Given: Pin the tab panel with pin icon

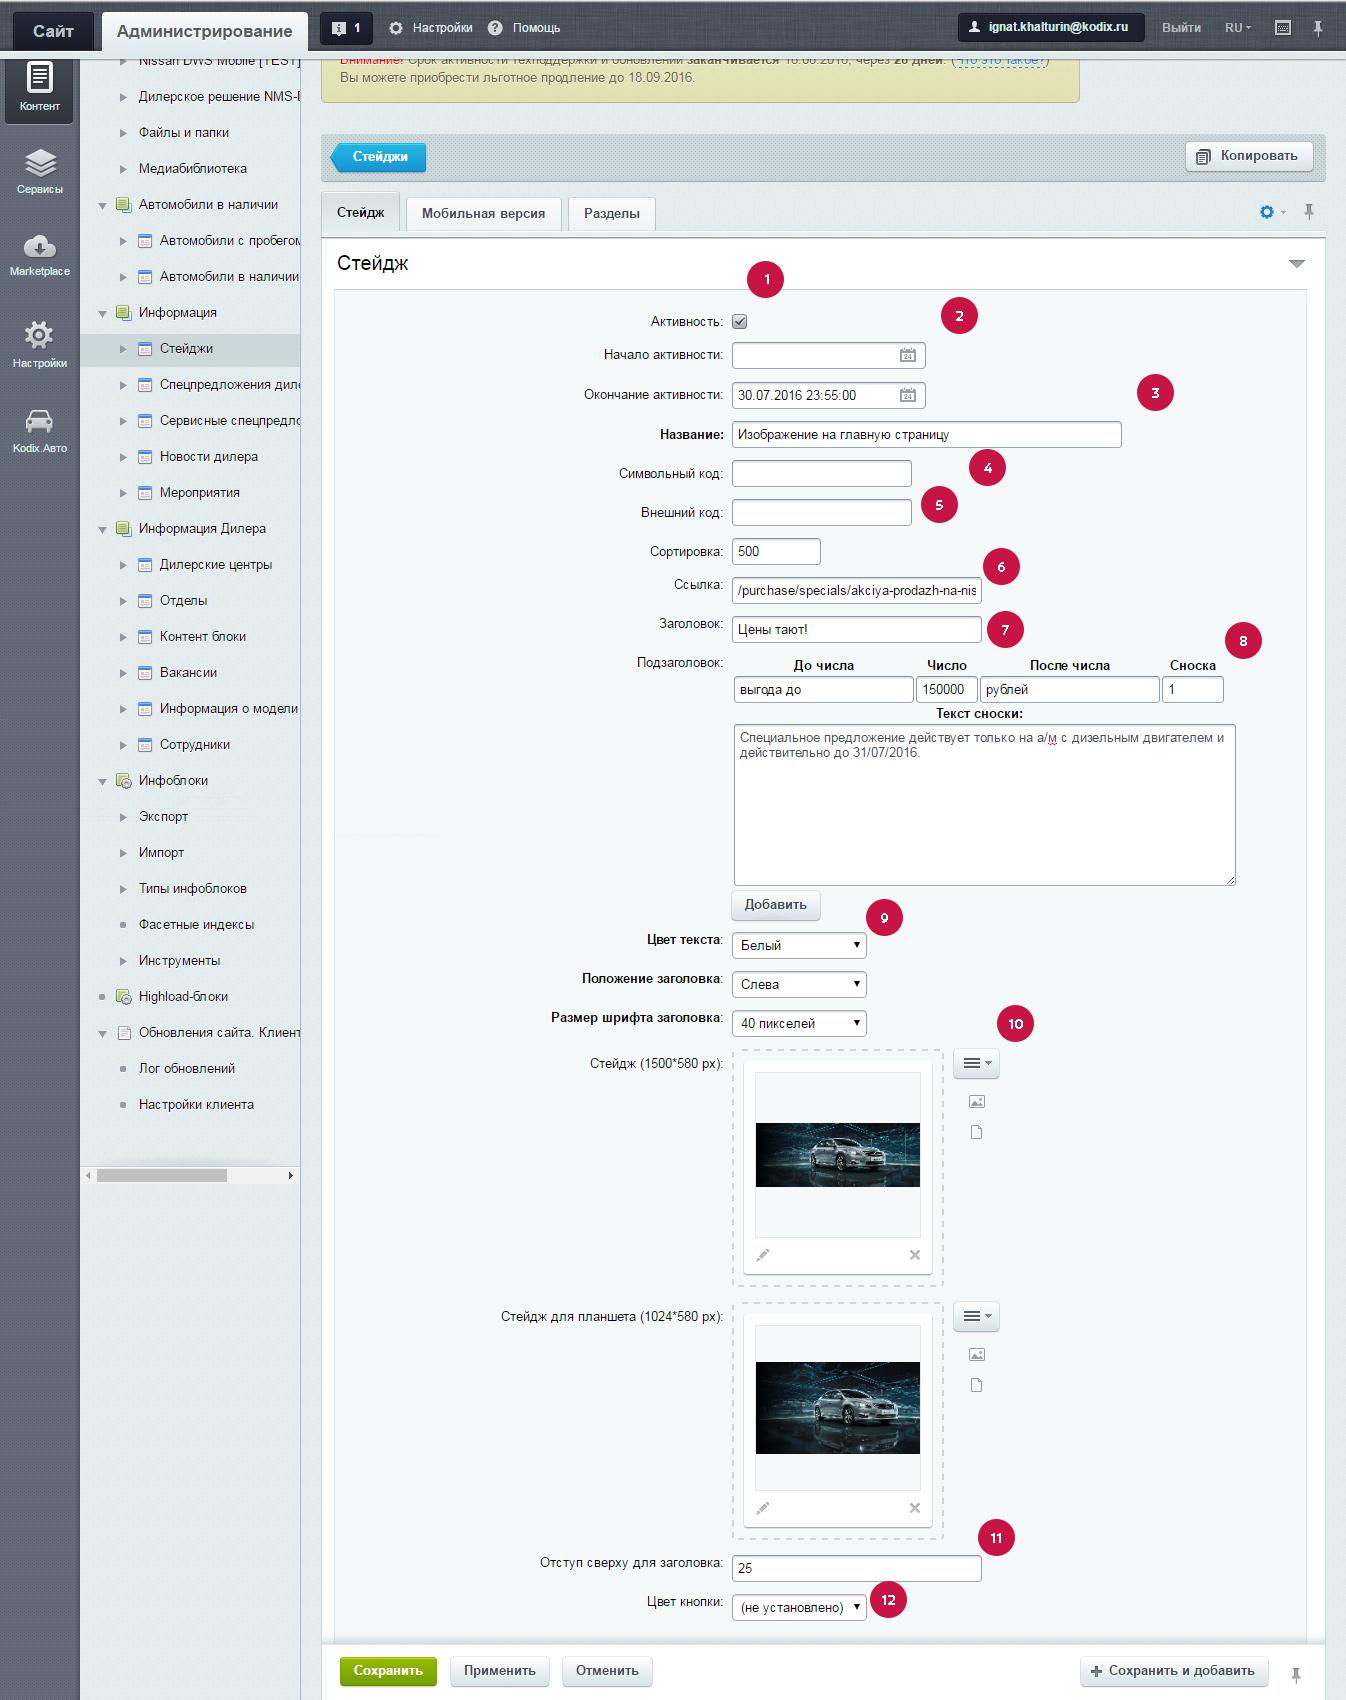Looking at the screenshot, I should [x=1309, y=212].
